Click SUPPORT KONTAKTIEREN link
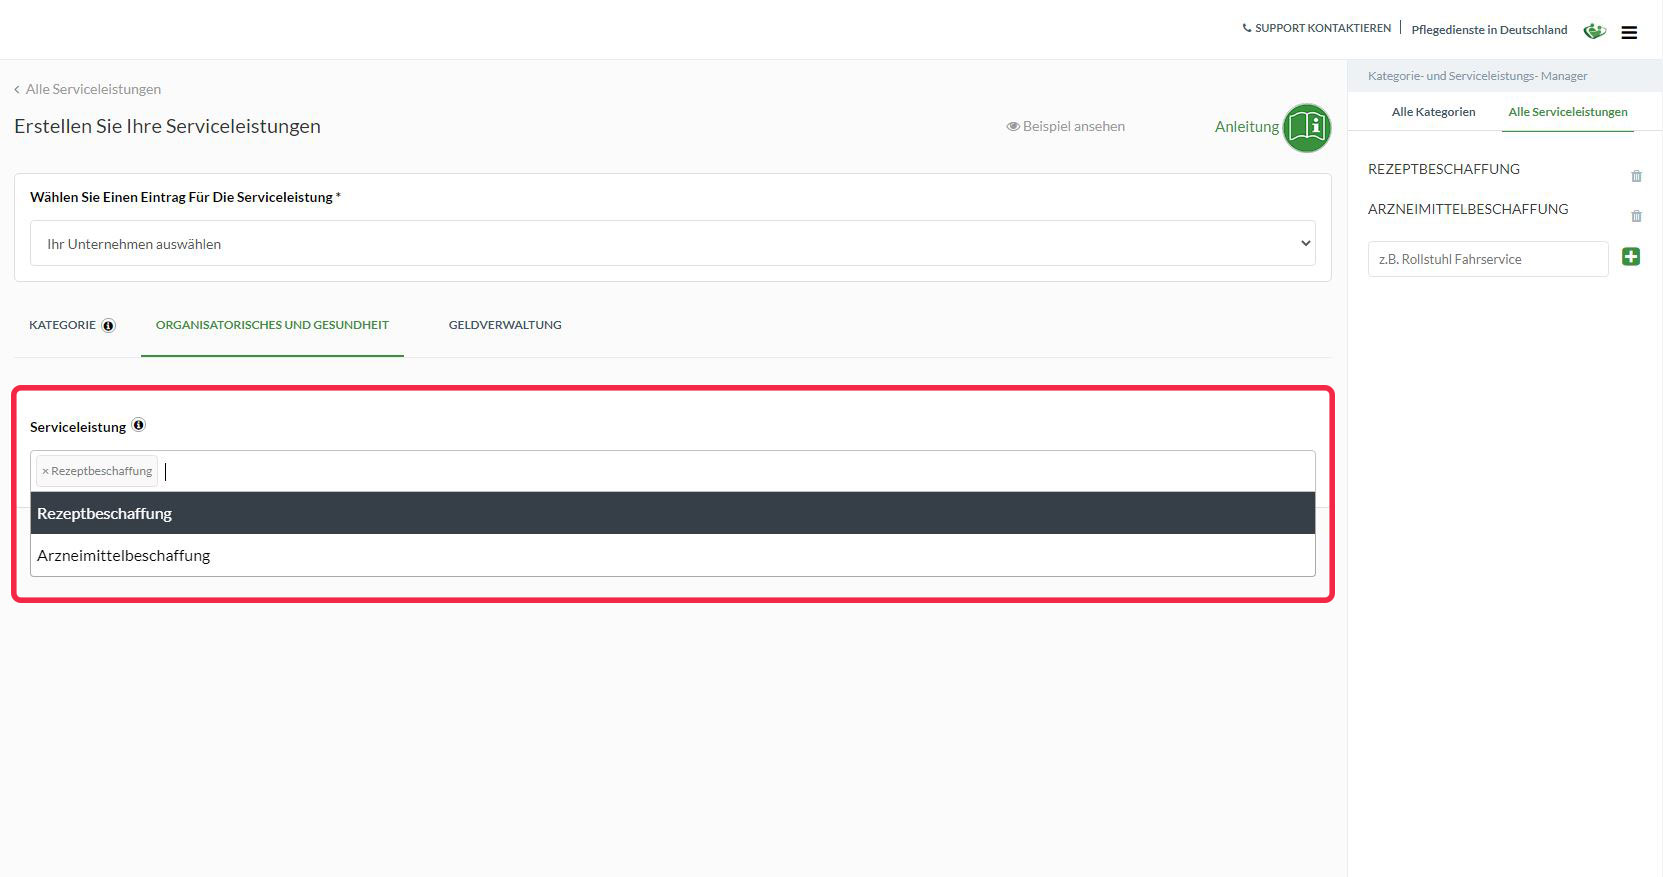The width and height of the screenshot is (1663, 877). pyautogui.click(x=1316, y=28)
